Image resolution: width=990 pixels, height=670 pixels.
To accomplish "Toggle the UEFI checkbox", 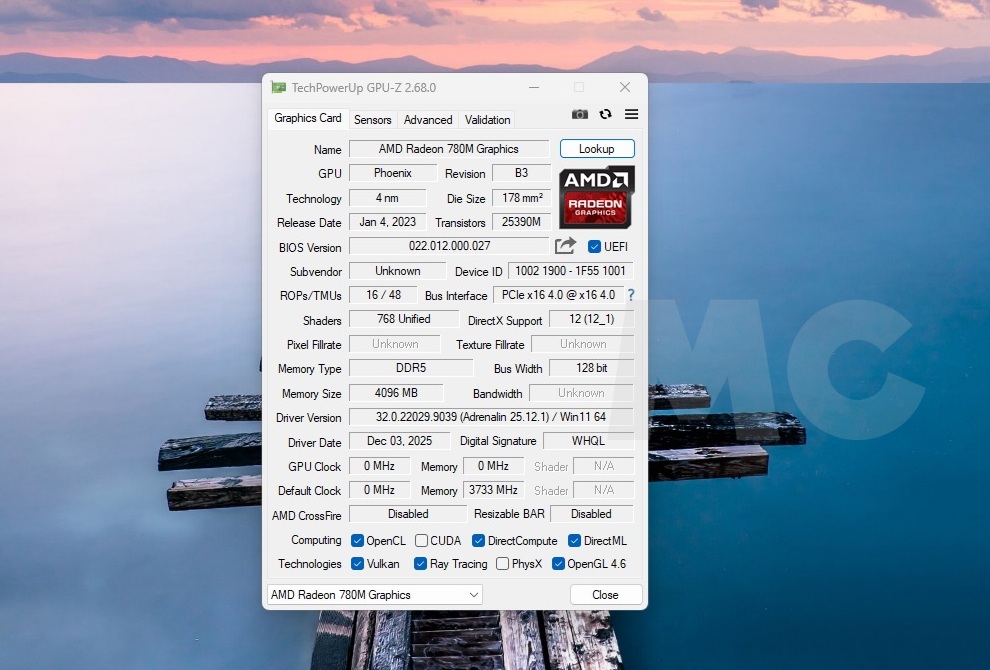I will [594, 247].
